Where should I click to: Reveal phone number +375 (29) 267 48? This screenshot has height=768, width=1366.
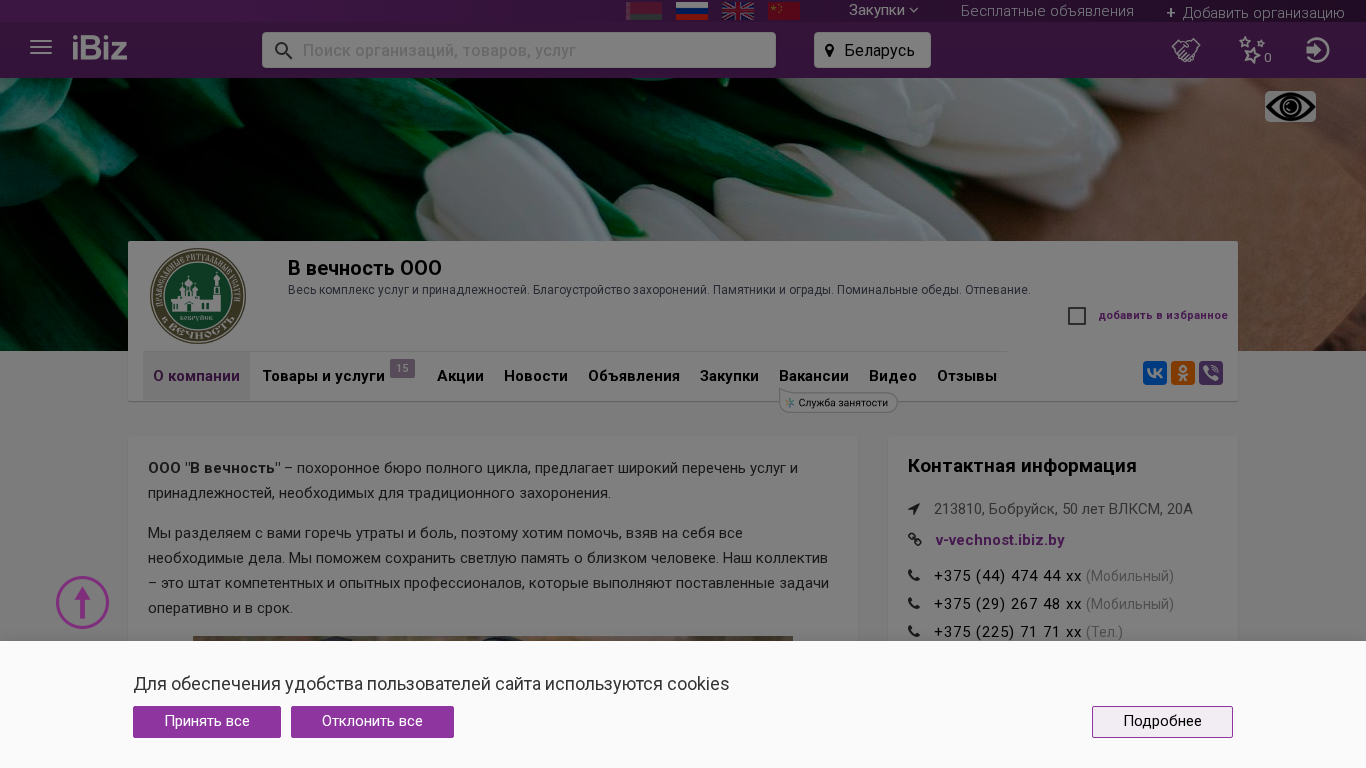1008,604
